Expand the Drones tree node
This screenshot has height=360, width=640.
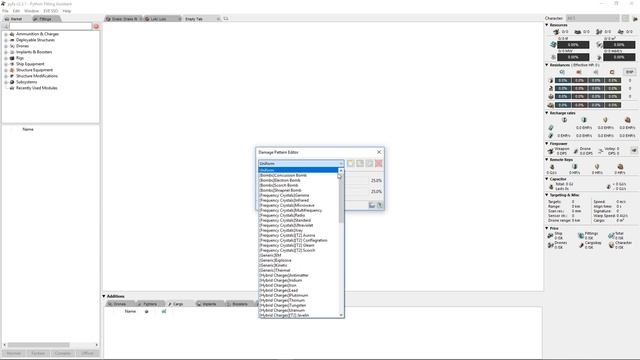(x=6, y=46)
